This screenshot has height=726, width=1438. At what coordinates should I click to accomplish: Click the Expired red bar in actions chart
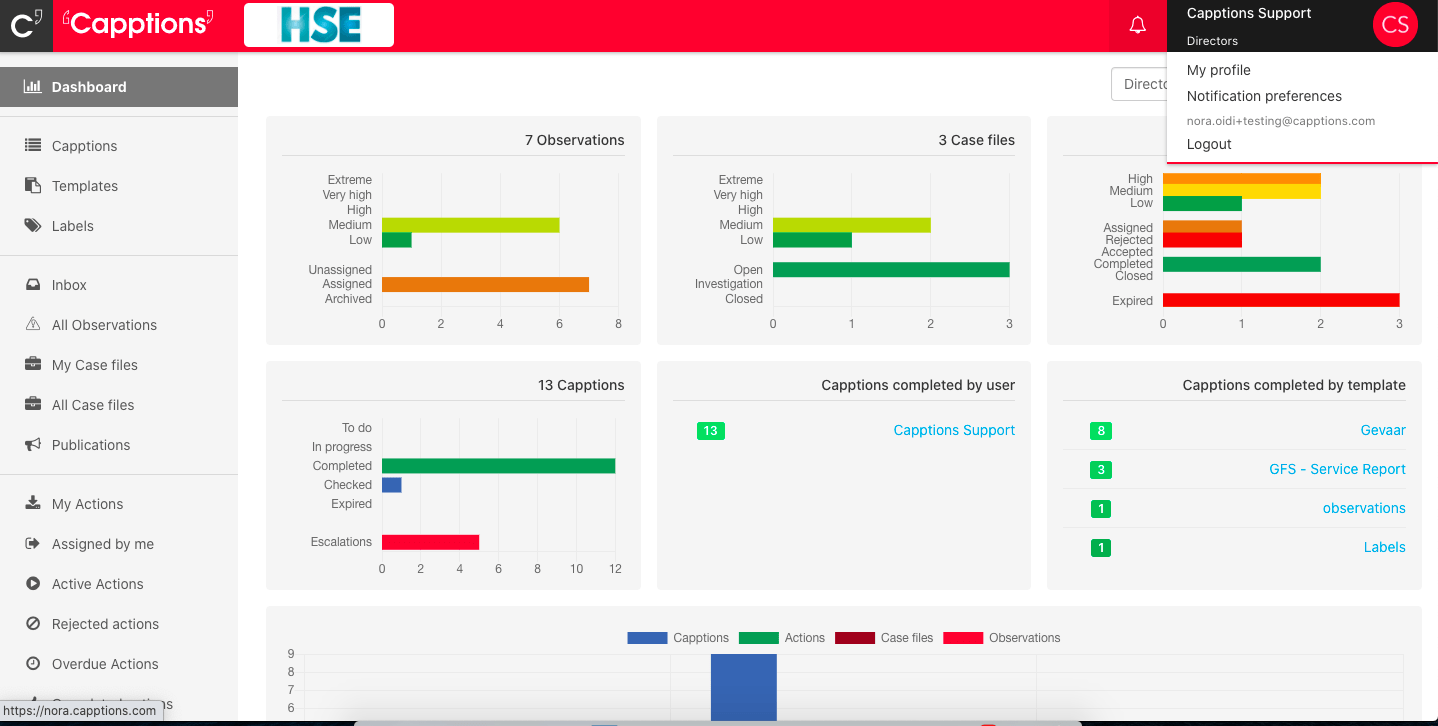click(x=1281, y=300)
